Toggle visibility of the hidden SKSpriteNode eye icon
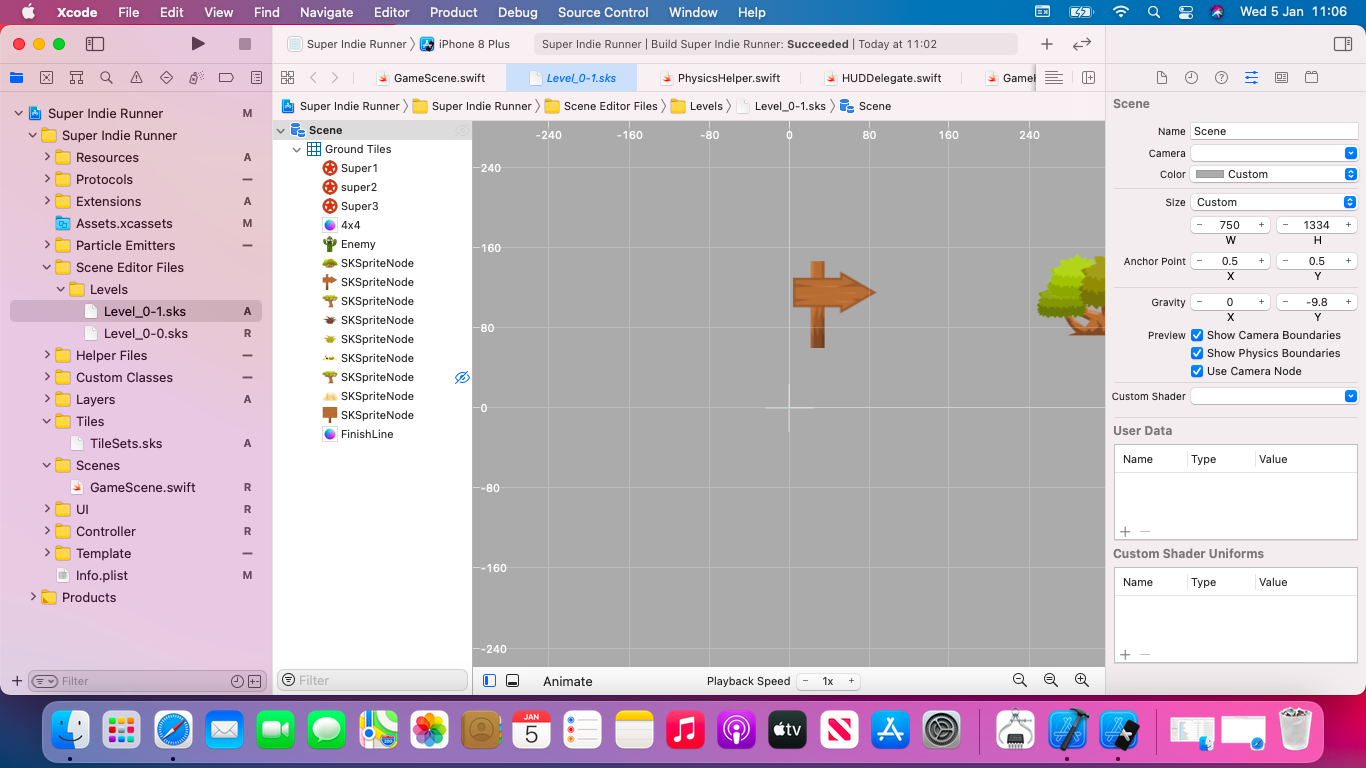 [x=461, y=377]
